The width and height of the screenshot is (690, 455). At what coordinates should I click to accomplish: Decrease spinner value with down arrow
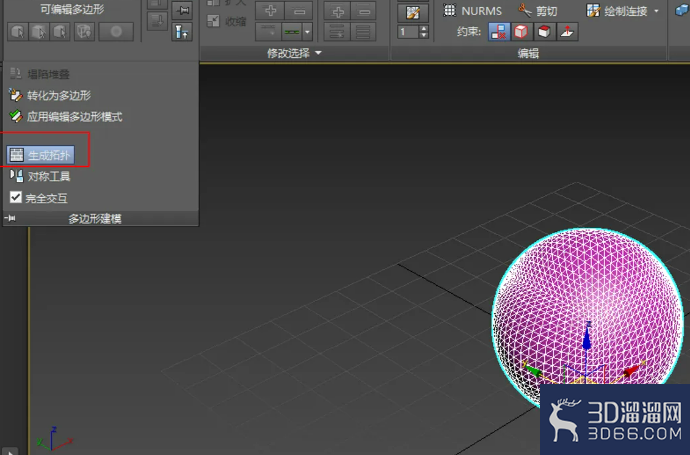point(424,35)
